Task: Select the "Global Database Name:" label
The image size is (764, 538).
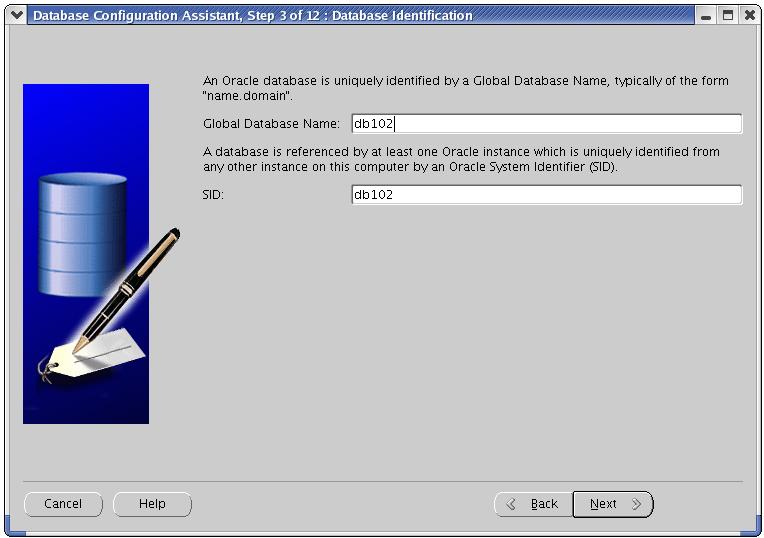Action: pos(271,124)
